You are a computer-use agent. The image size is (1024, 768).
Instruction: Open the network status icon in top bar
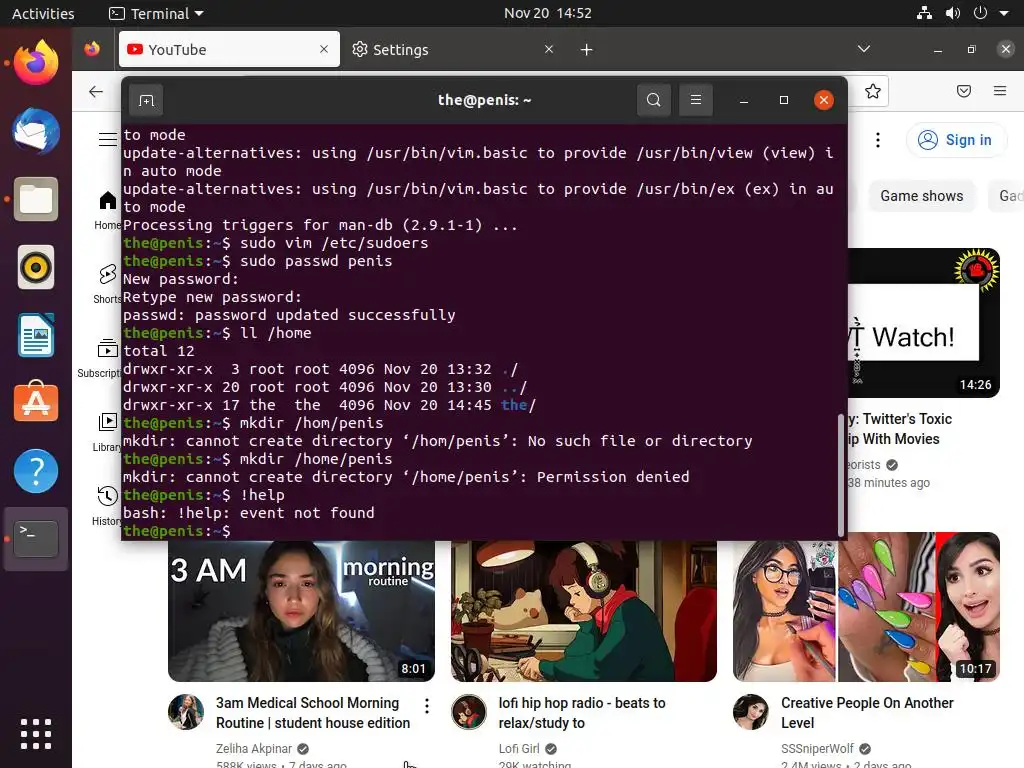pyautogui.click(x=924, y=13)
